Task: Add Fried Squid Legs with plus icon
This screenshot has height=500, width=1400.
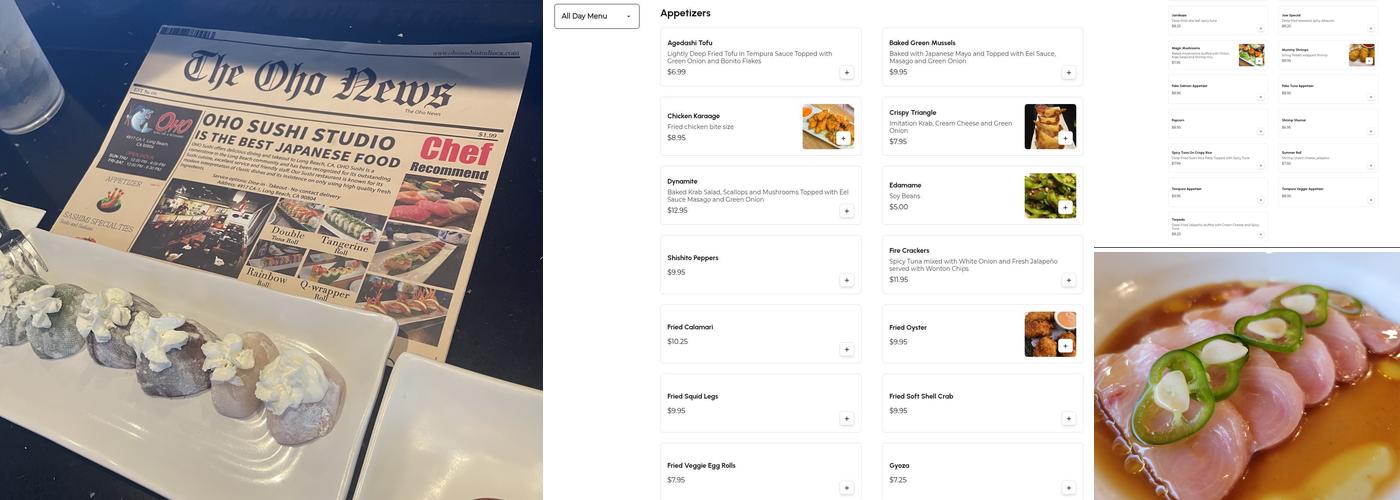Action: 846,419
